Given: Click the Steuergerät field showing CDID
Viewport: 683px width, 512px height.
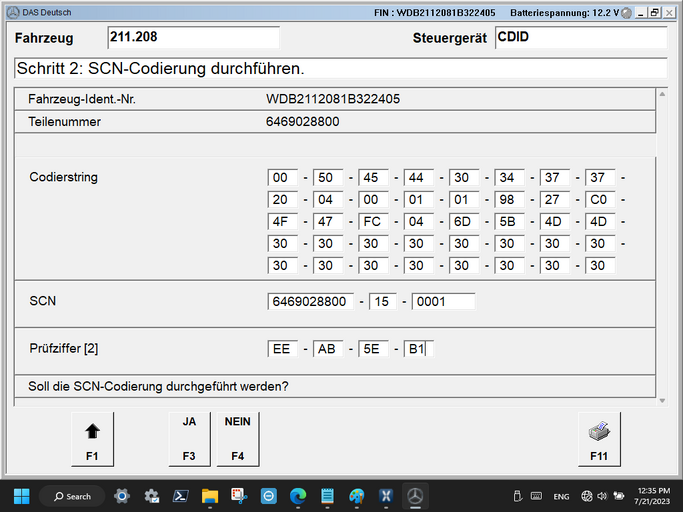Looking at the screenshot, I should click(x=581, y=37).
